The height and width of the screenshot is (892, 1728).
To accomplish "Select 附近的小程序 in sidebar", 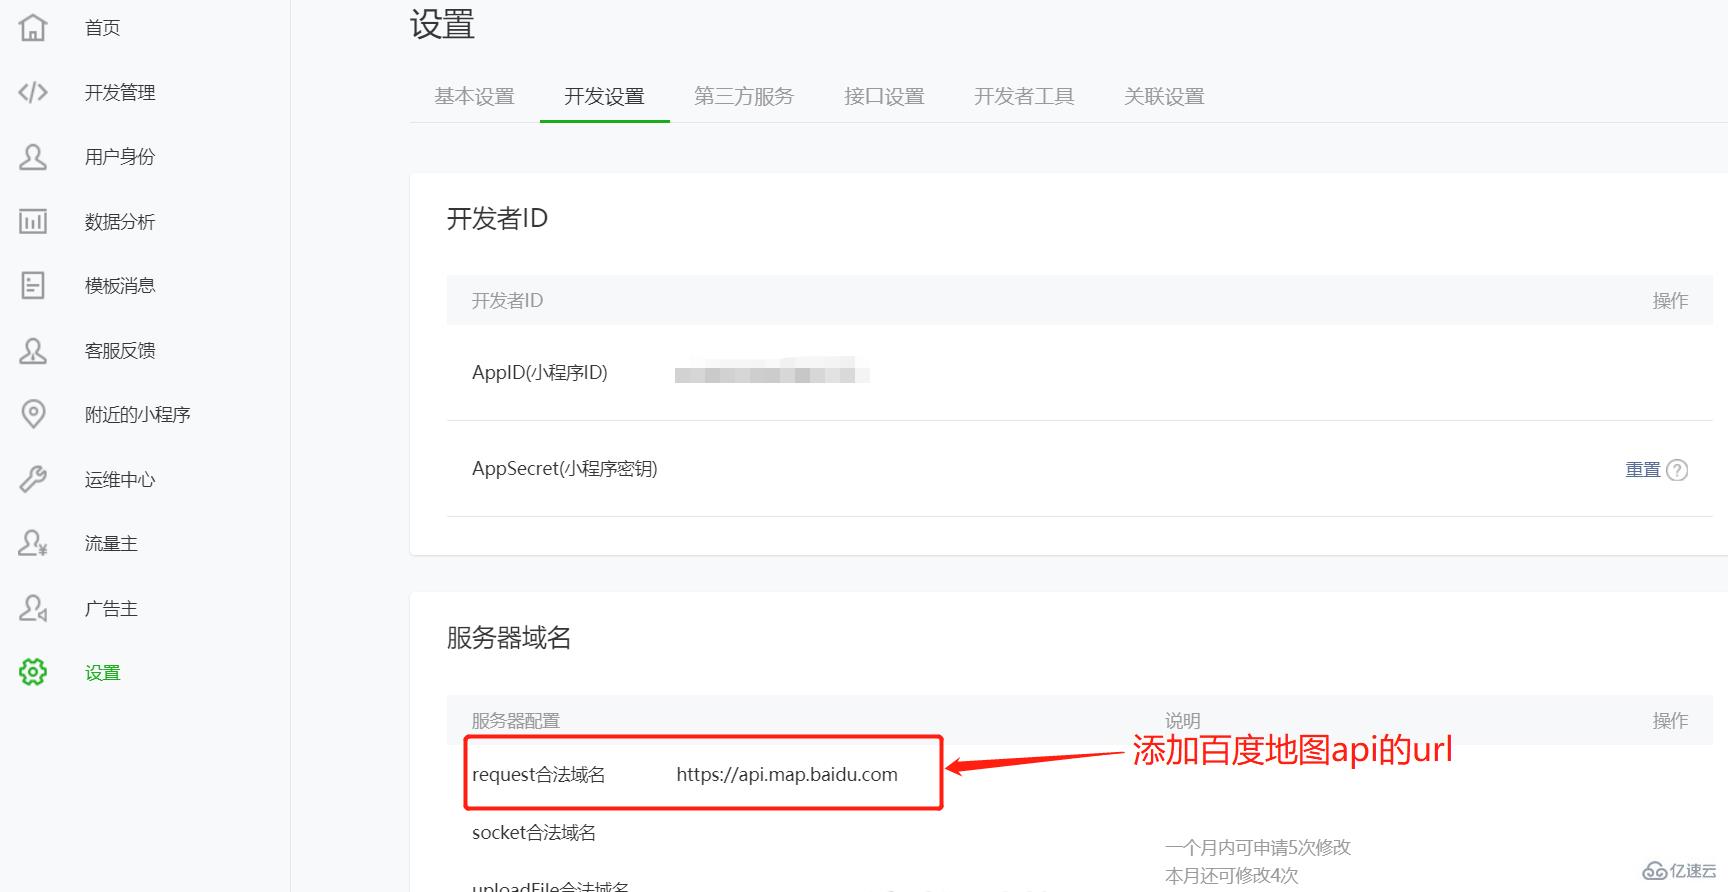I will (x=137, y=415).
